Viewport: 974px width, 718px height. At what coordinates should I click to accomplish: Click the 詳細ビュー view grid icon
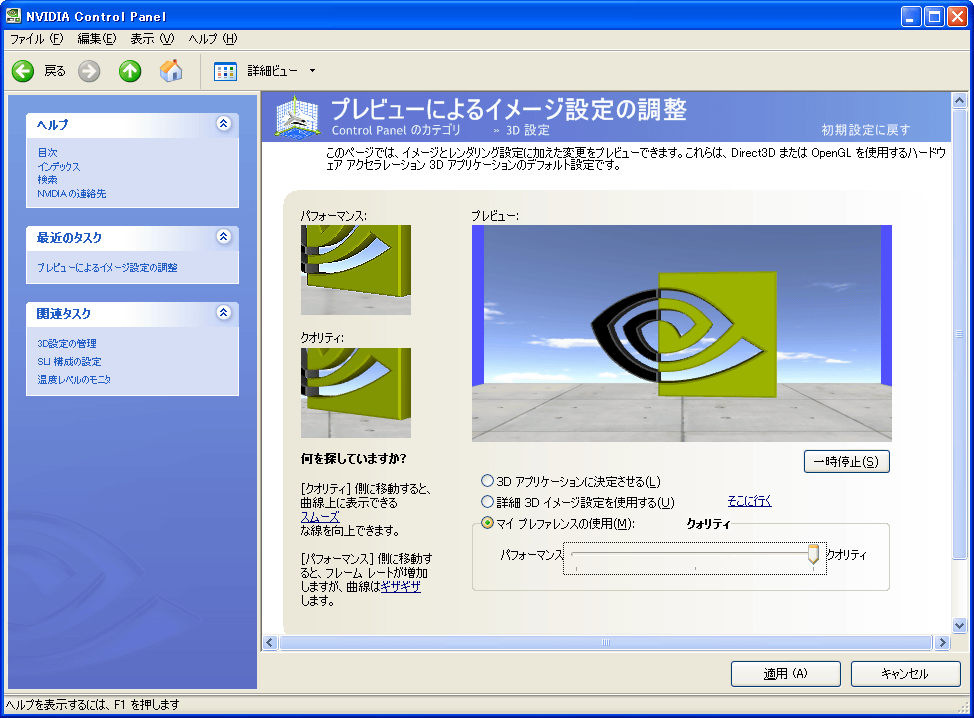point(225,71)
